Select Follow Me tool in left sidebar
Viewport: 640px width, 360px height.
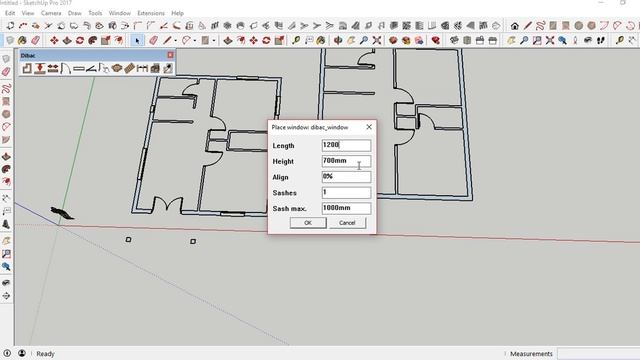[6, 169]
